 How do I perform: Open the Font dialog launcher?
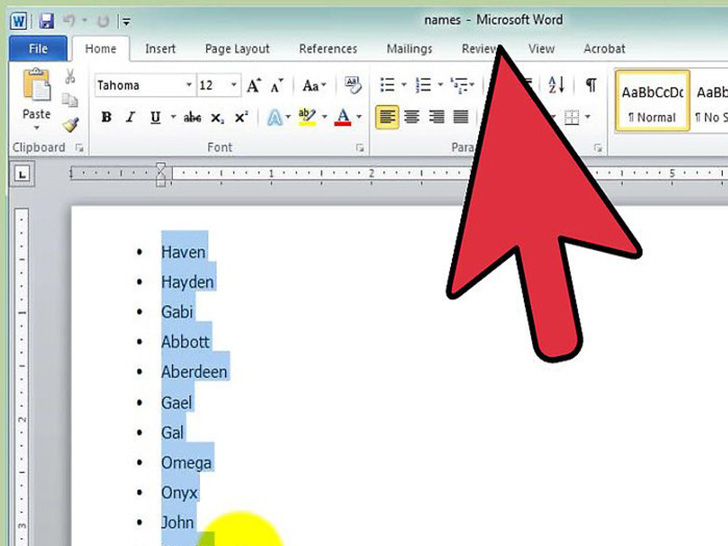click(x=360, y=148)
